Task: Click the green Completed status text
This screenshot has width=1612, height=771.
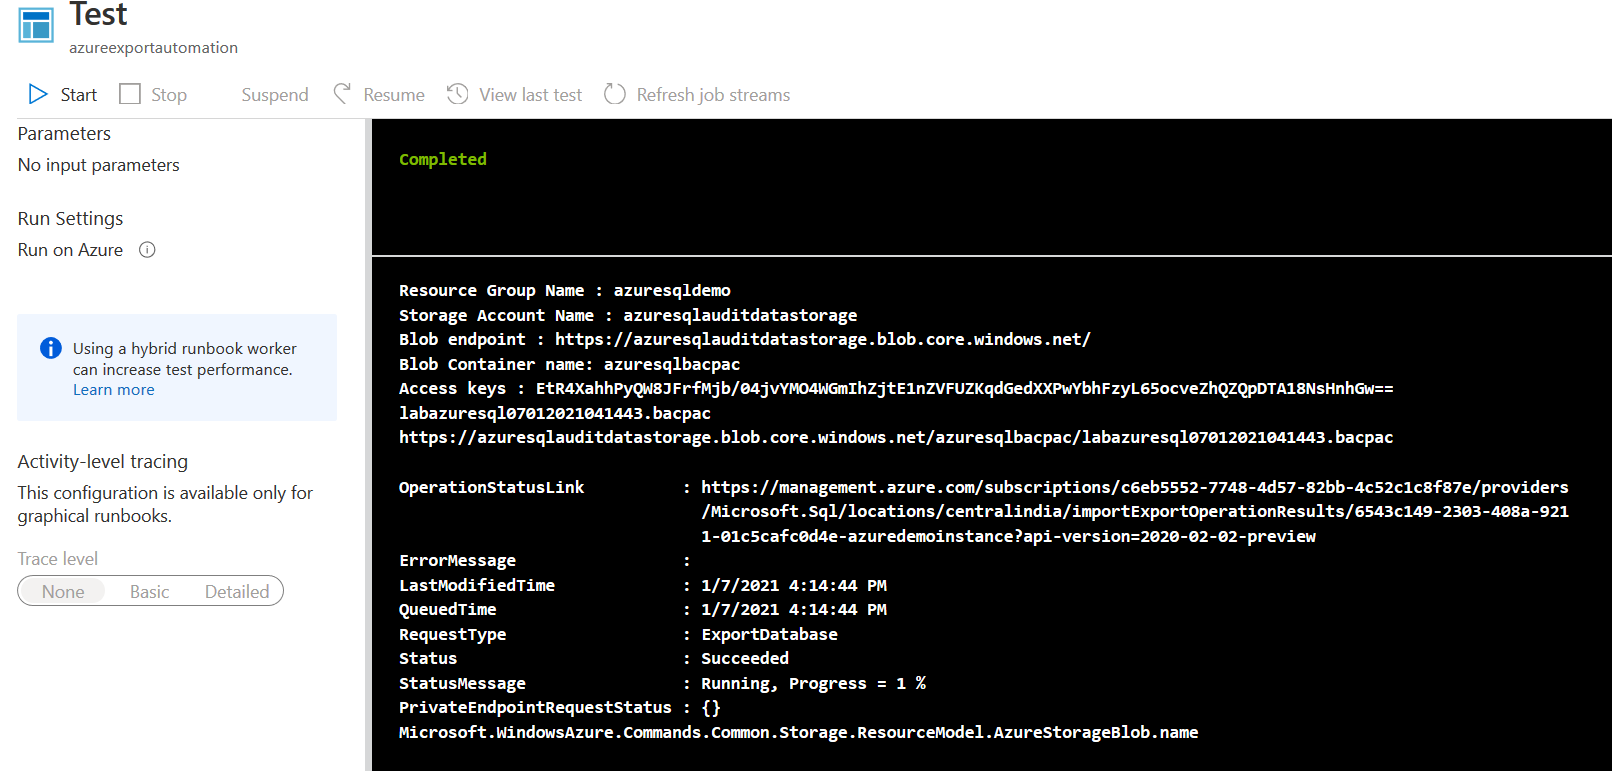Action: click(x=443, y=159)
